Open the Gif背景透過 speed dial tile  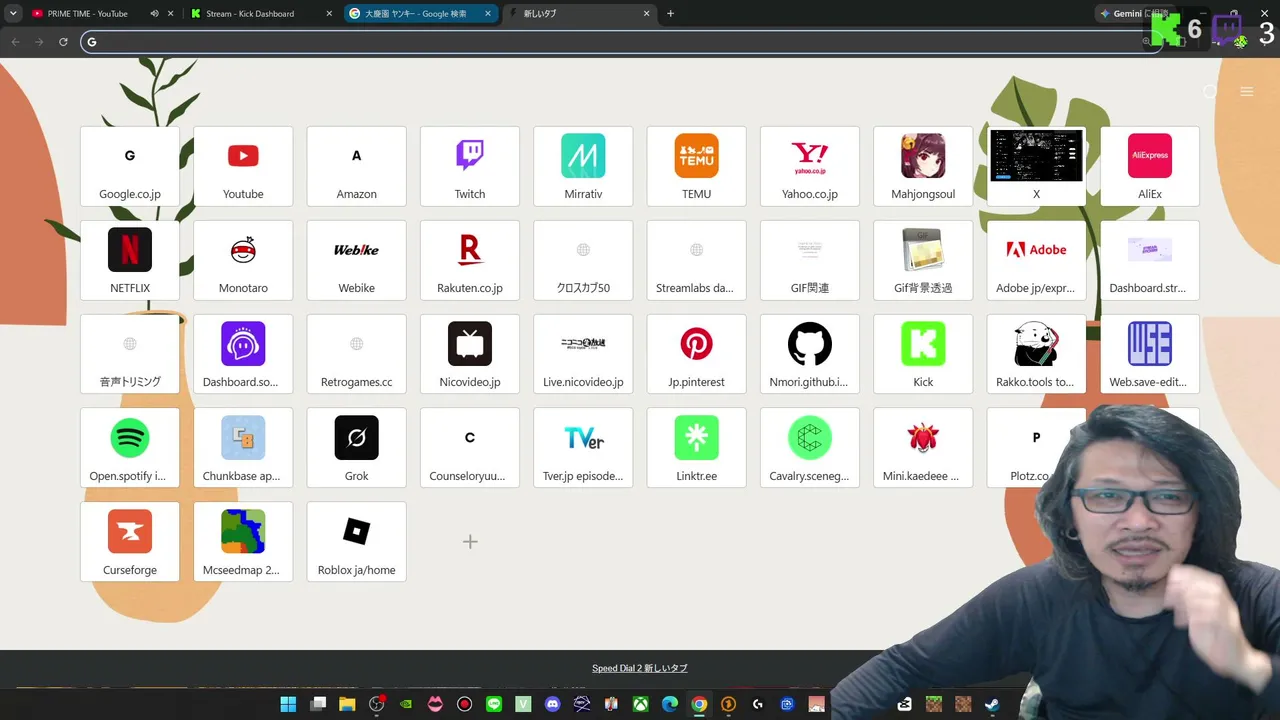pos(923,260)
